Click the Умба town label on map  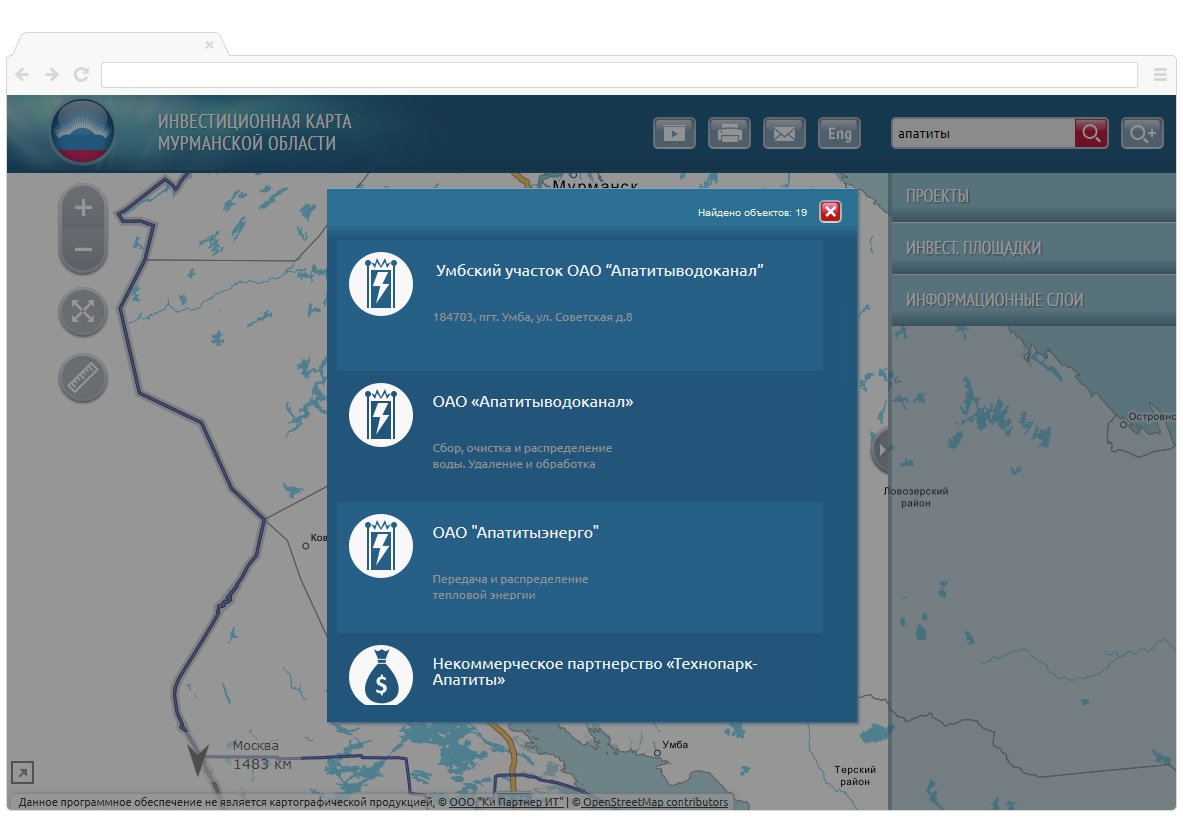[x=675, y=745]
